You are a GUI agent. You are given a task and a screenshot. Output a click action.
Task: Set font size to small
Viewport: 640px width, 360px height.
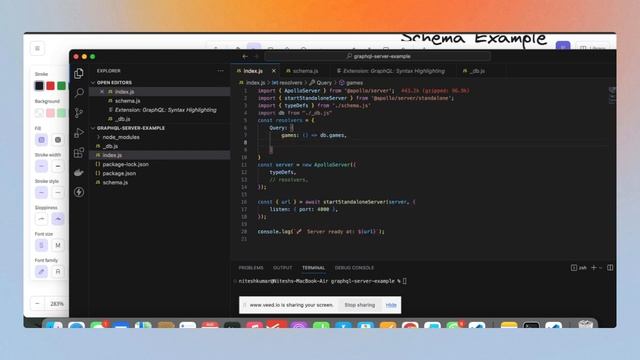[41, 245]
